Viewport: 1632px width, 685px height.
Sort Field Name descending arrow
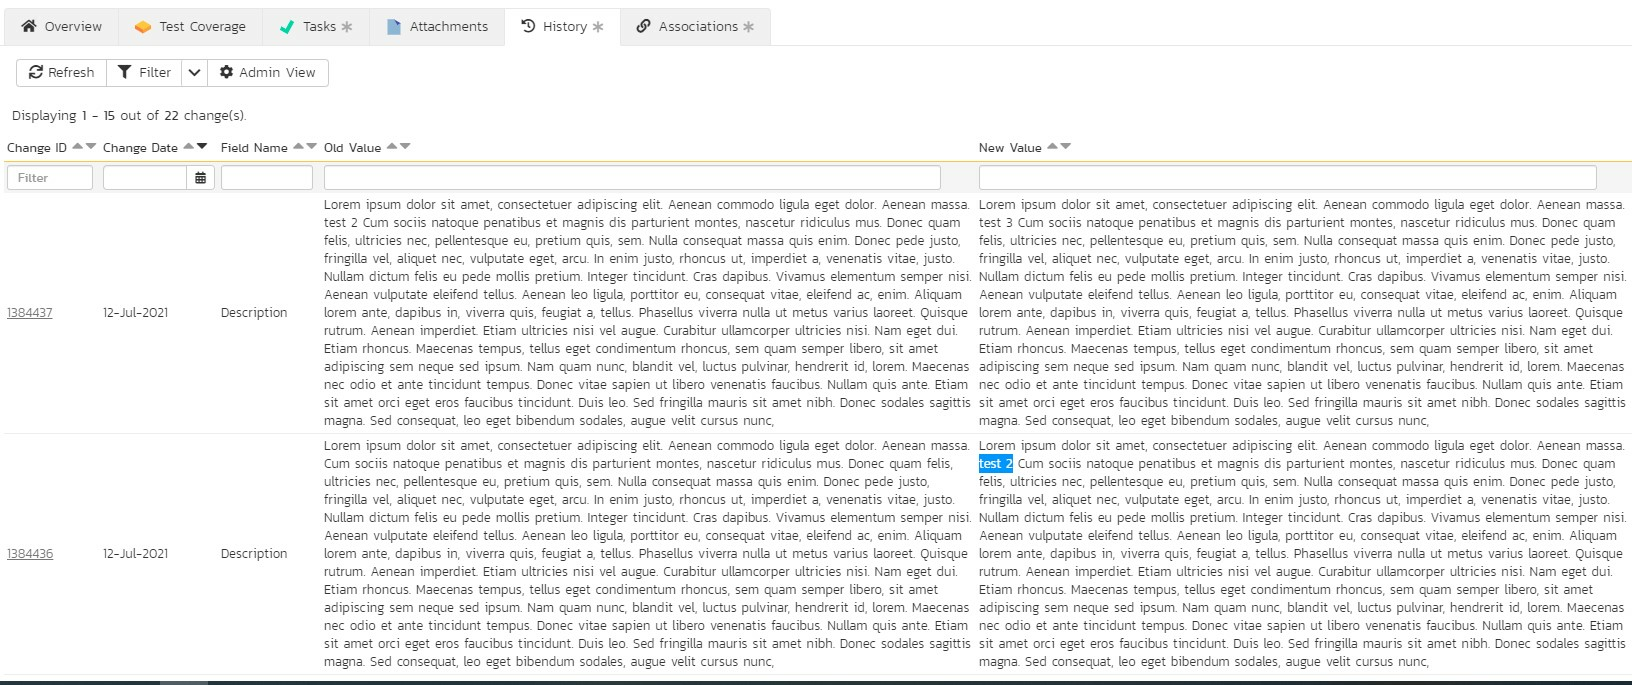coord(311,147)
